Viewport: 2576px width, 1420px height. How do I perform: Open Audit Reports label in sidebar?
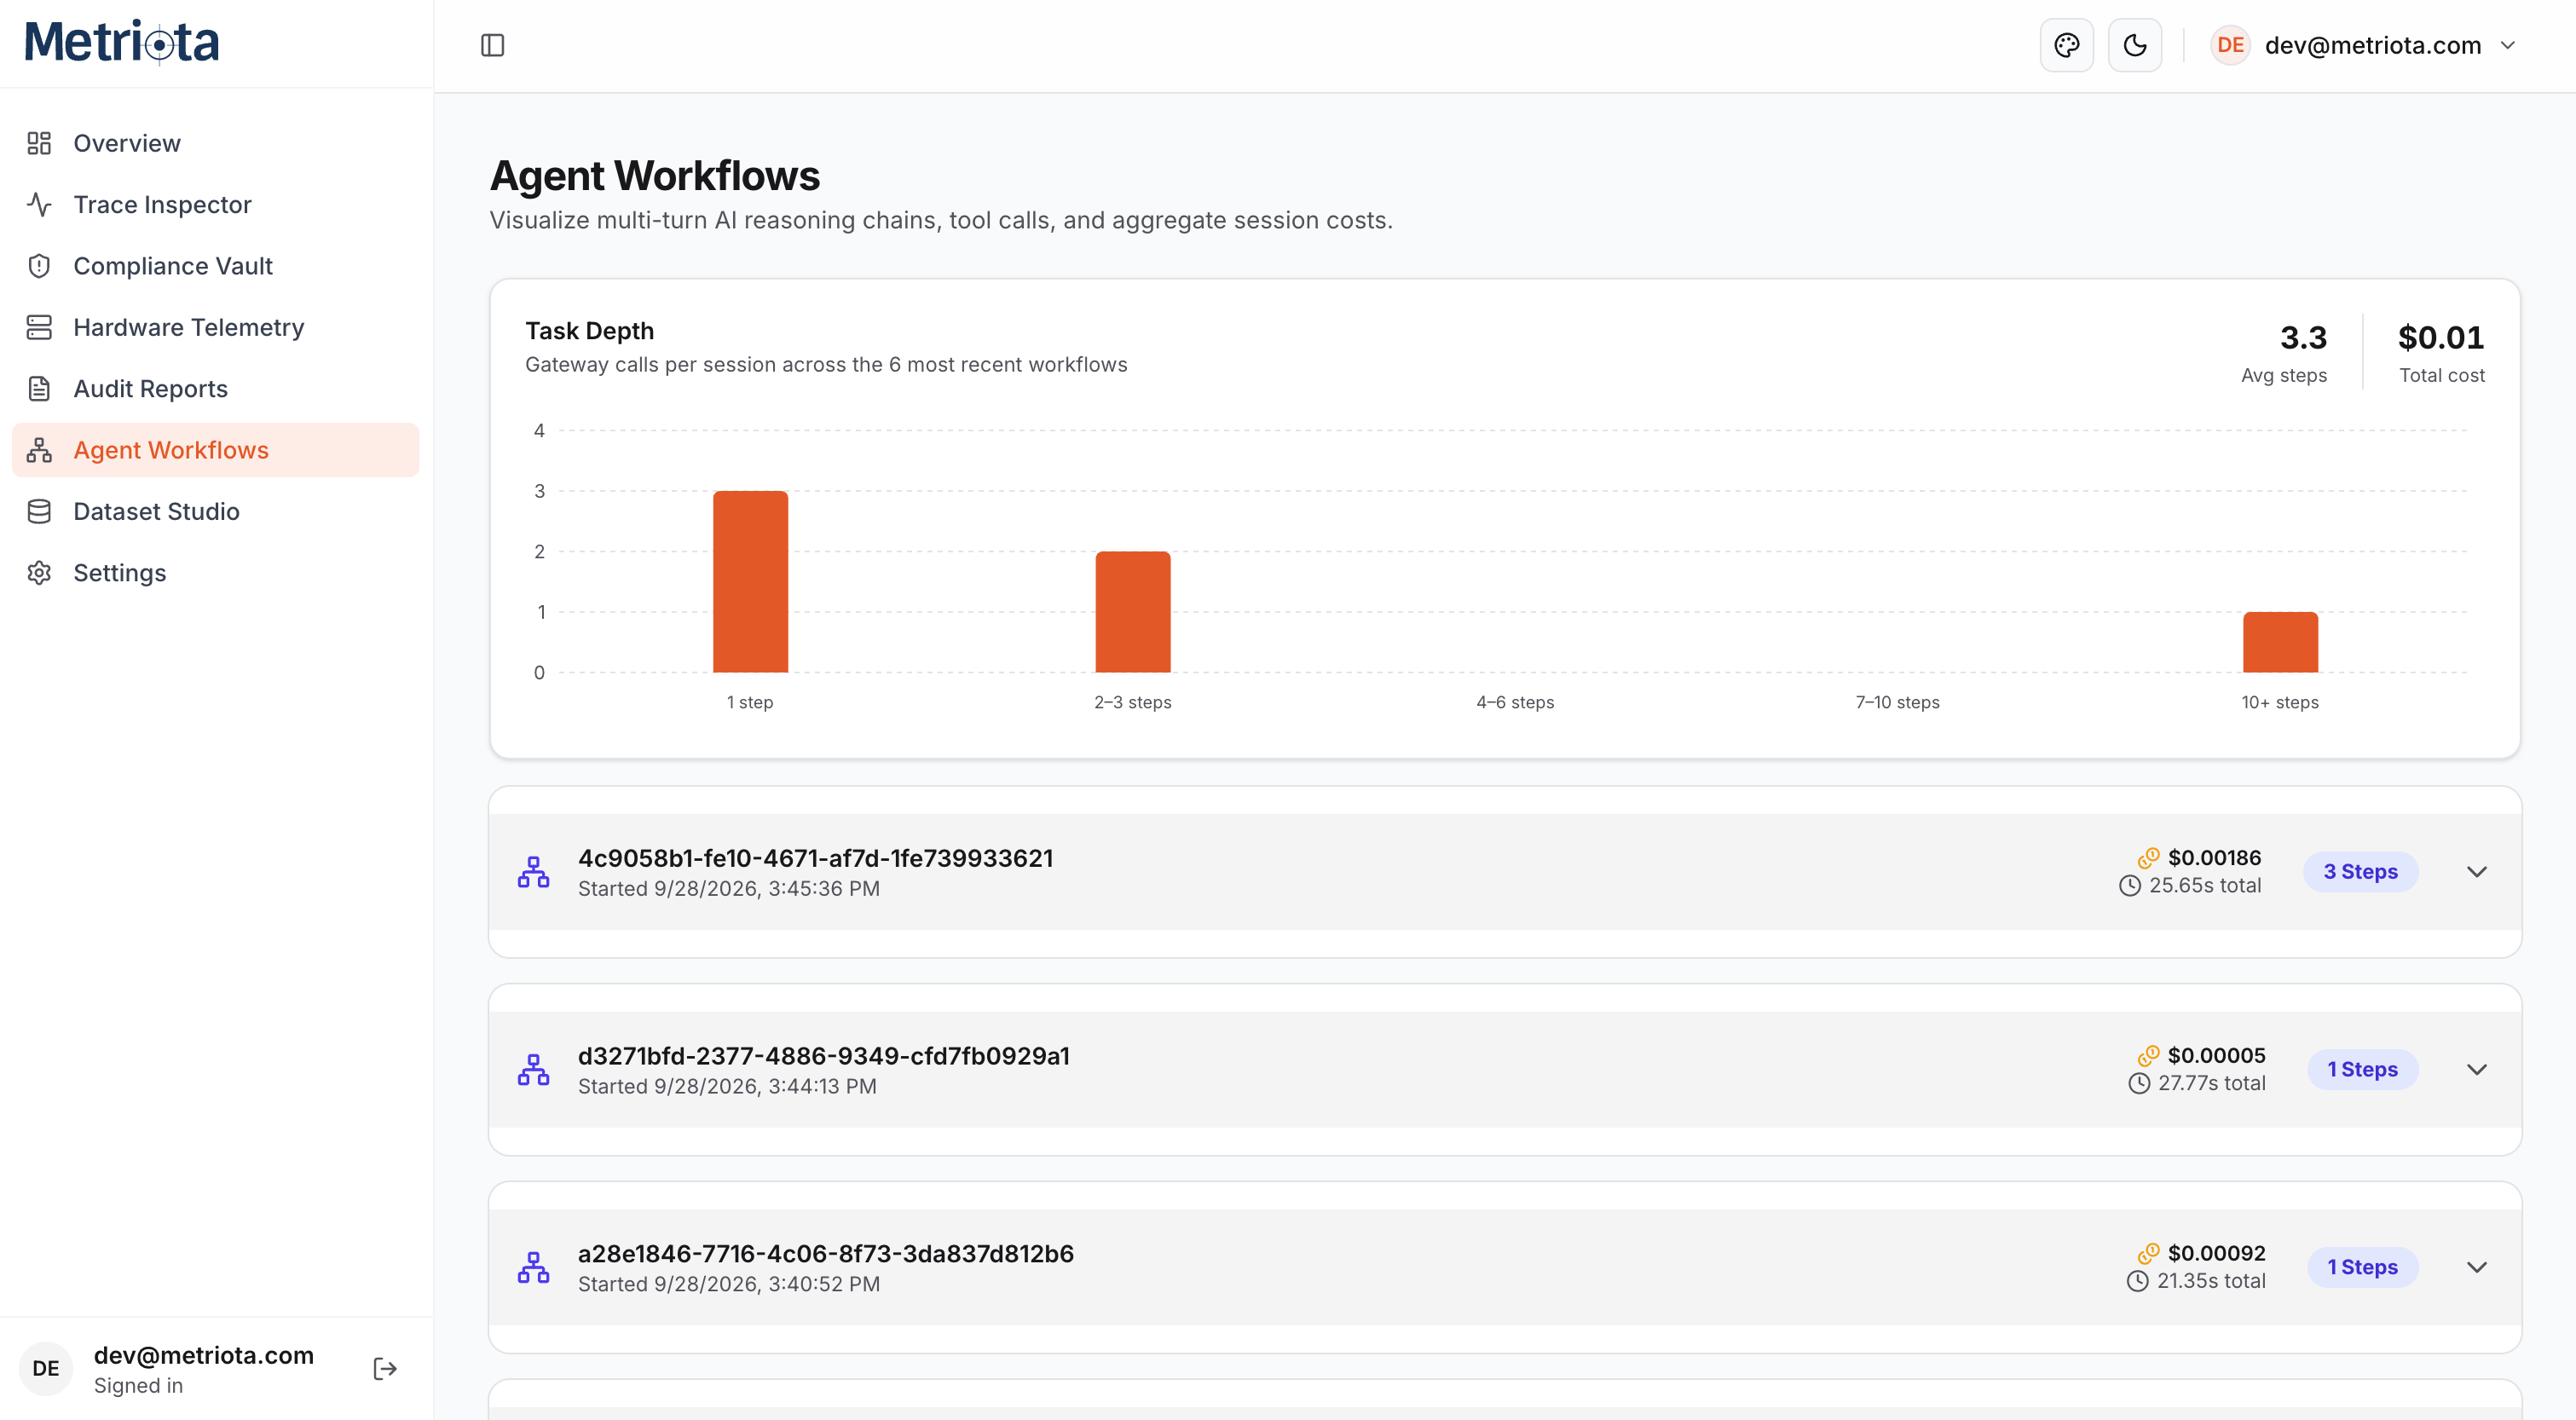150,388
